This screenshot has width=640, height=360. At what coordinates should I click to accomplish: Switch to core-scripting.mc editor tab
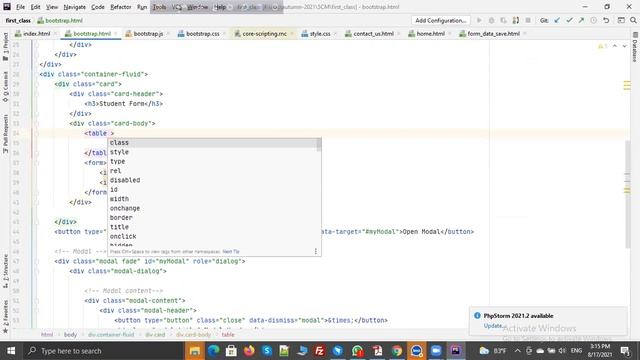[x=264, y=34]
